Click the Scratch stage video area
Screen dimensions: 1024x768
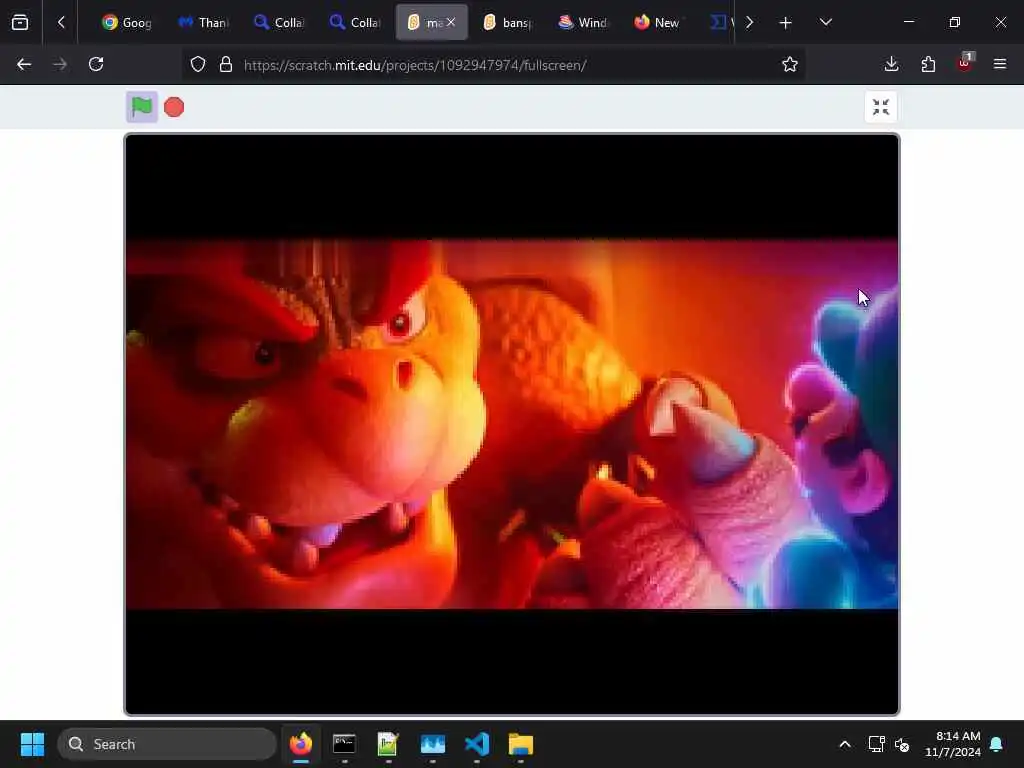coord(511,424)
